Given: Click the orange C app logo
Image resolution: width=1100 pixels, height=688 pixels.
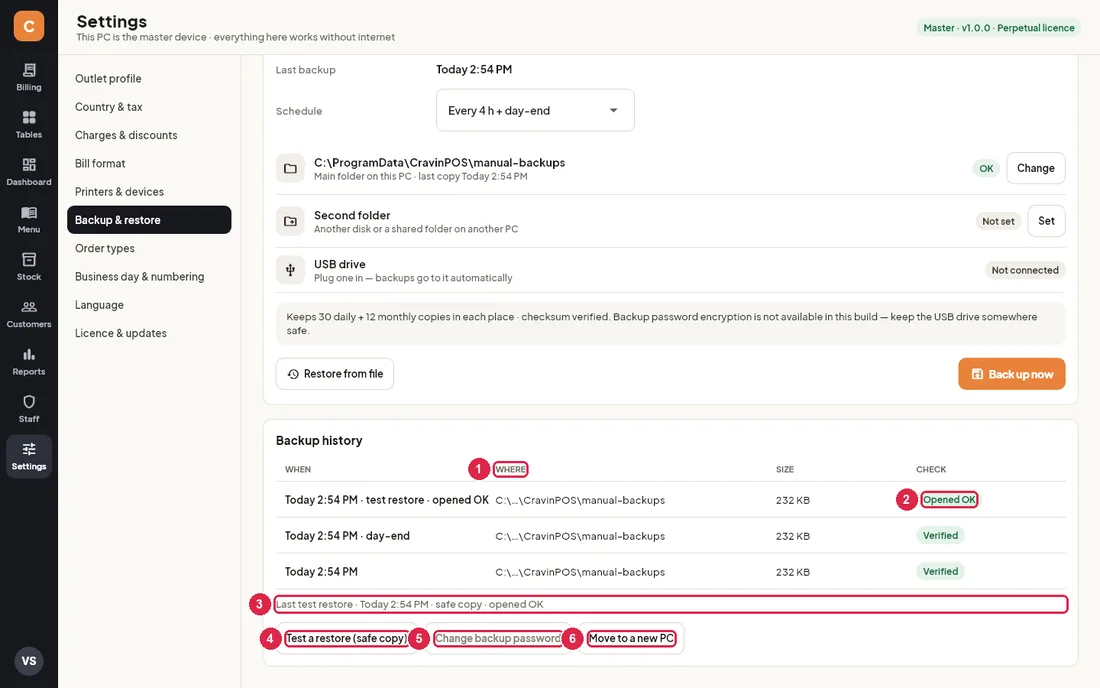Looking at the screenshot, I should pos(29,26).
